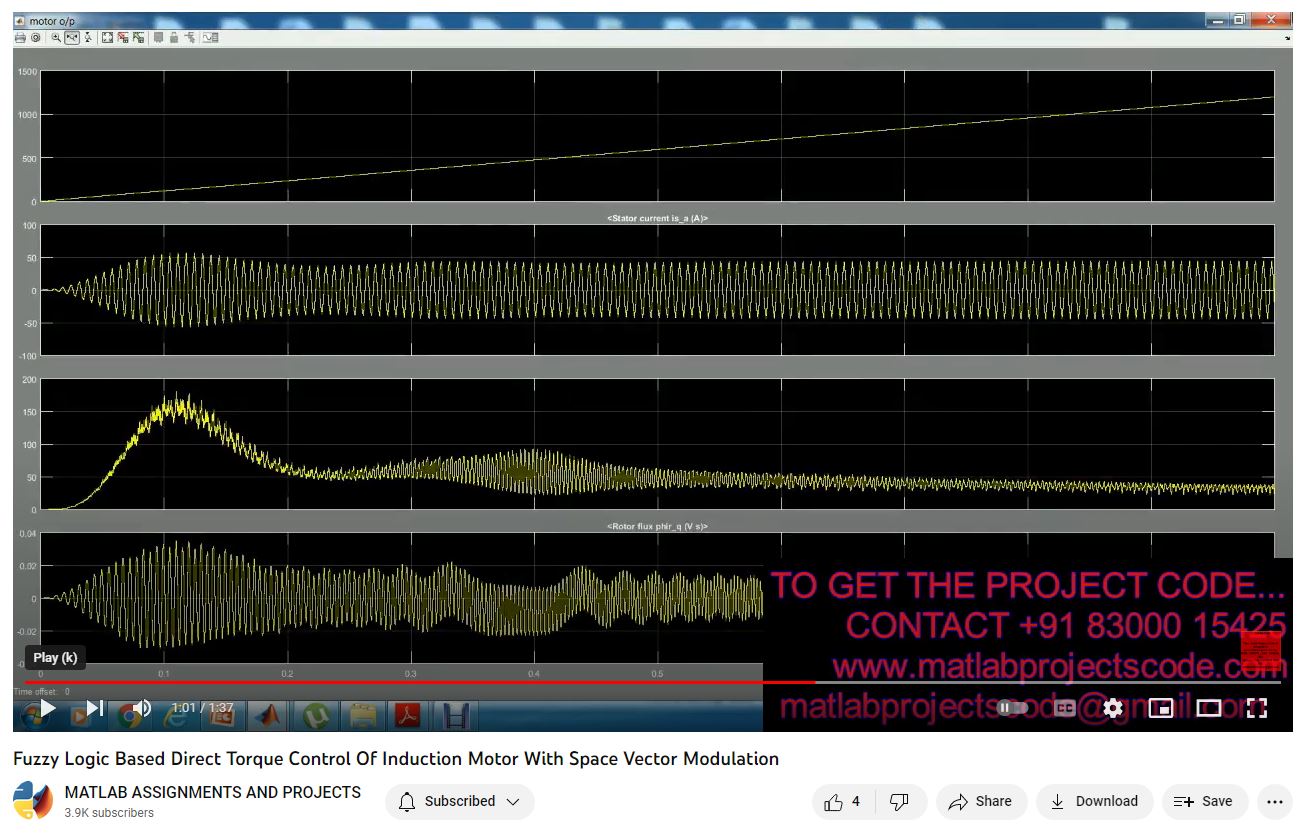1306x834 pixels.
Task: Dislike the video
Action: click(899, 801)
